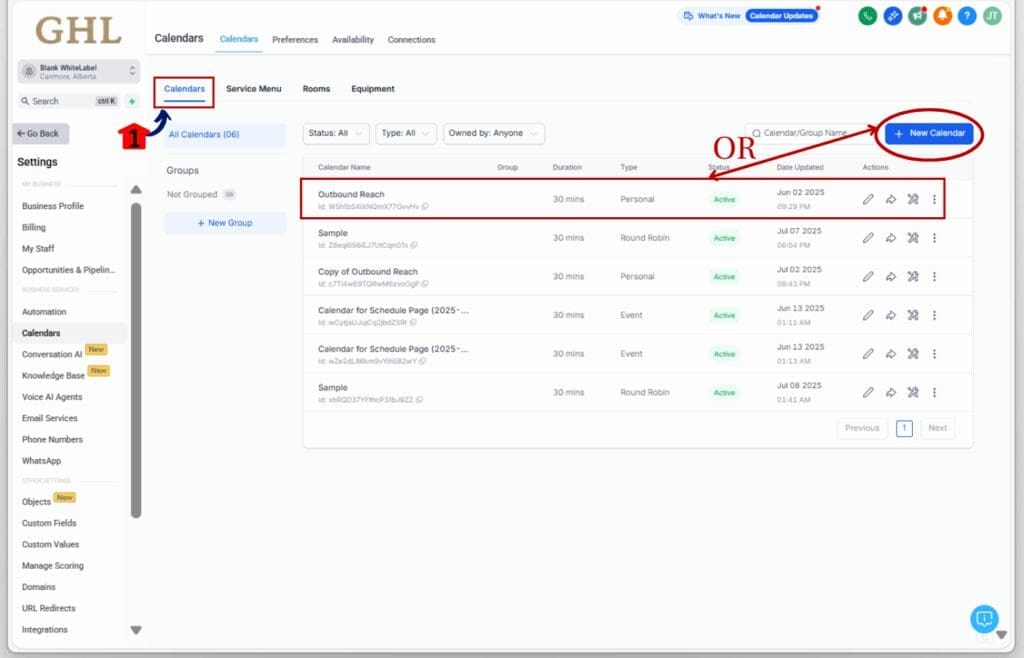Viewport: 1024px width, 658px height.
Task: Open My Staff settings
Action: 38,249
